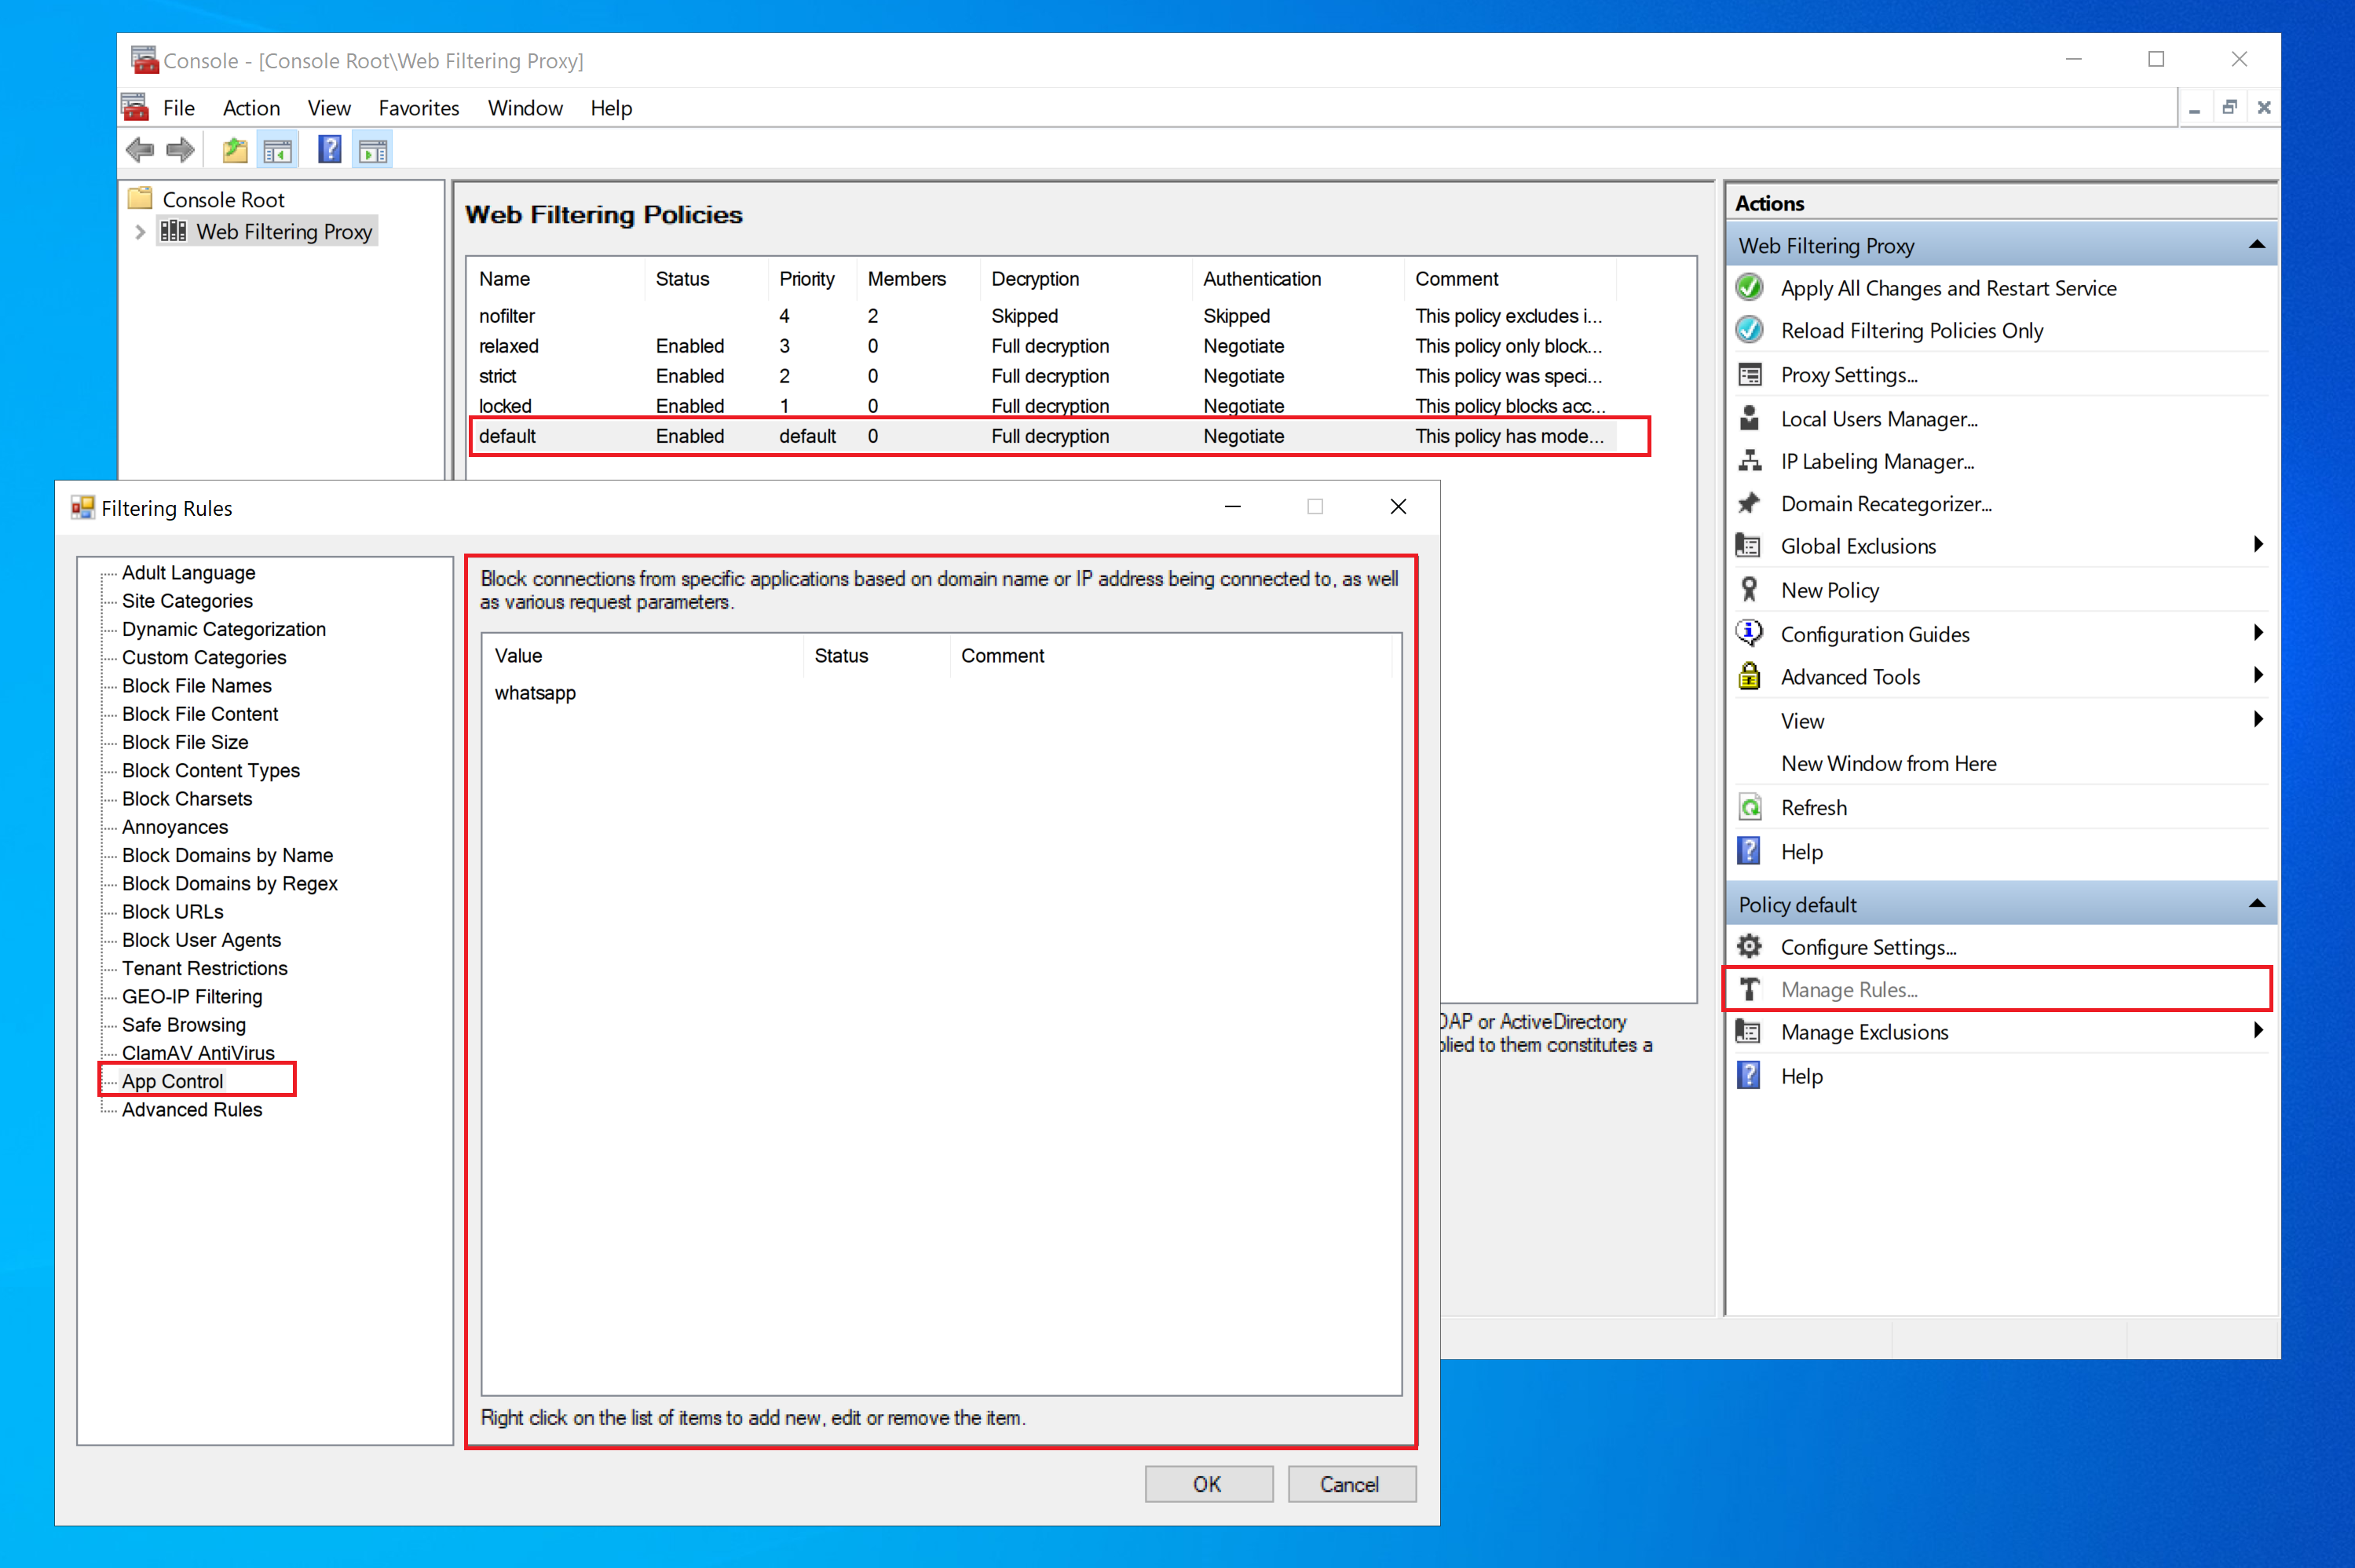
Task: Open the Action menu
Action: pyautogui.click(x=251, y=108)
